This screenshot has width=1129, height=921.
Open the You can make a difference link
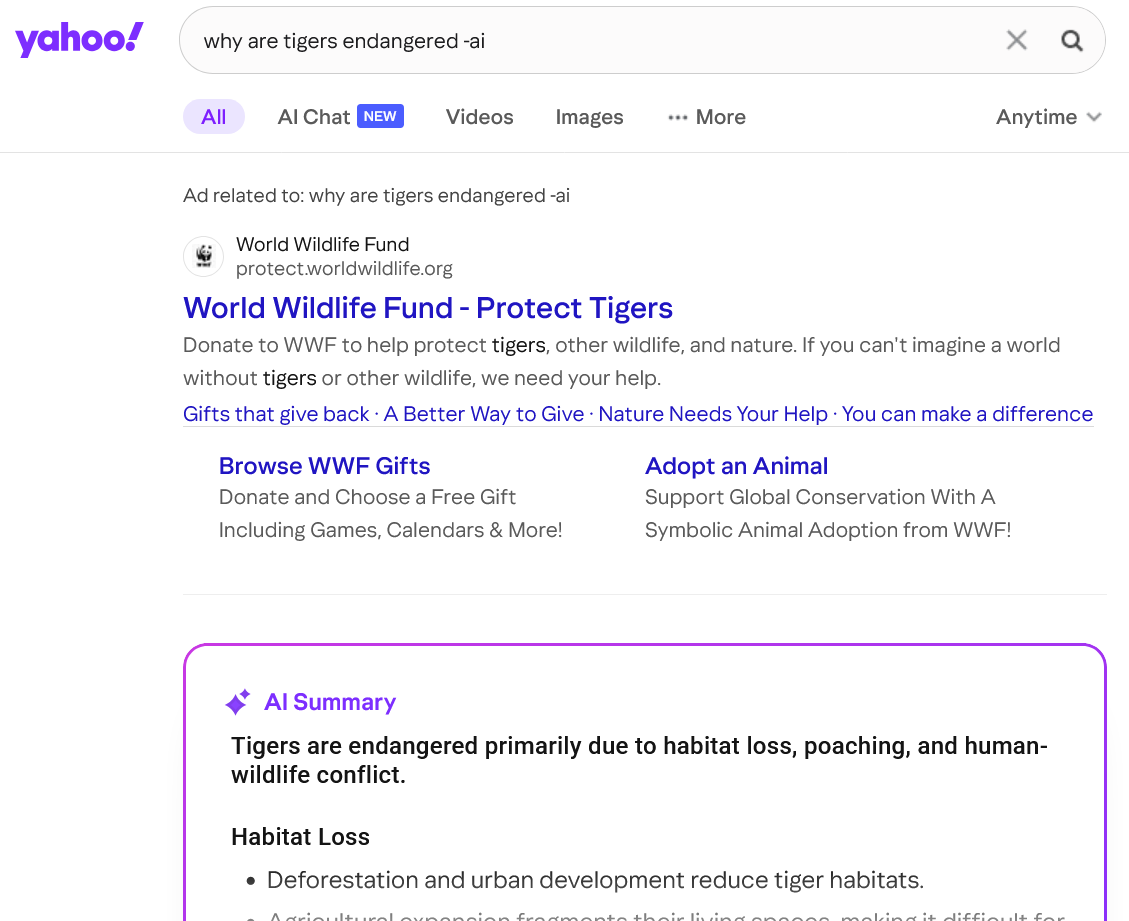(967, 414)
